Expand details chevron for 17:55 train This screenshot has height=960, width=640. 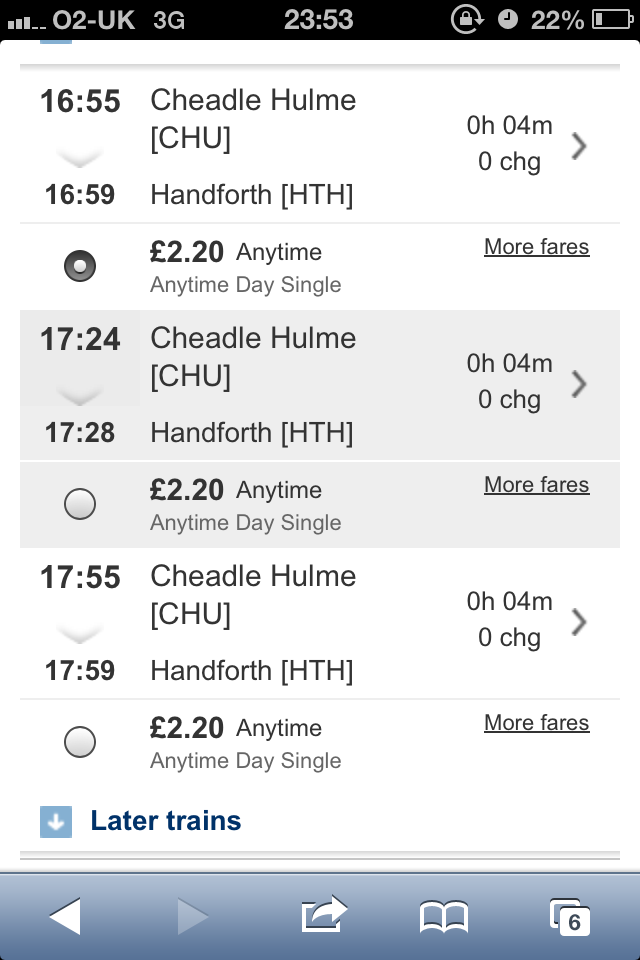tap(578, 622)
